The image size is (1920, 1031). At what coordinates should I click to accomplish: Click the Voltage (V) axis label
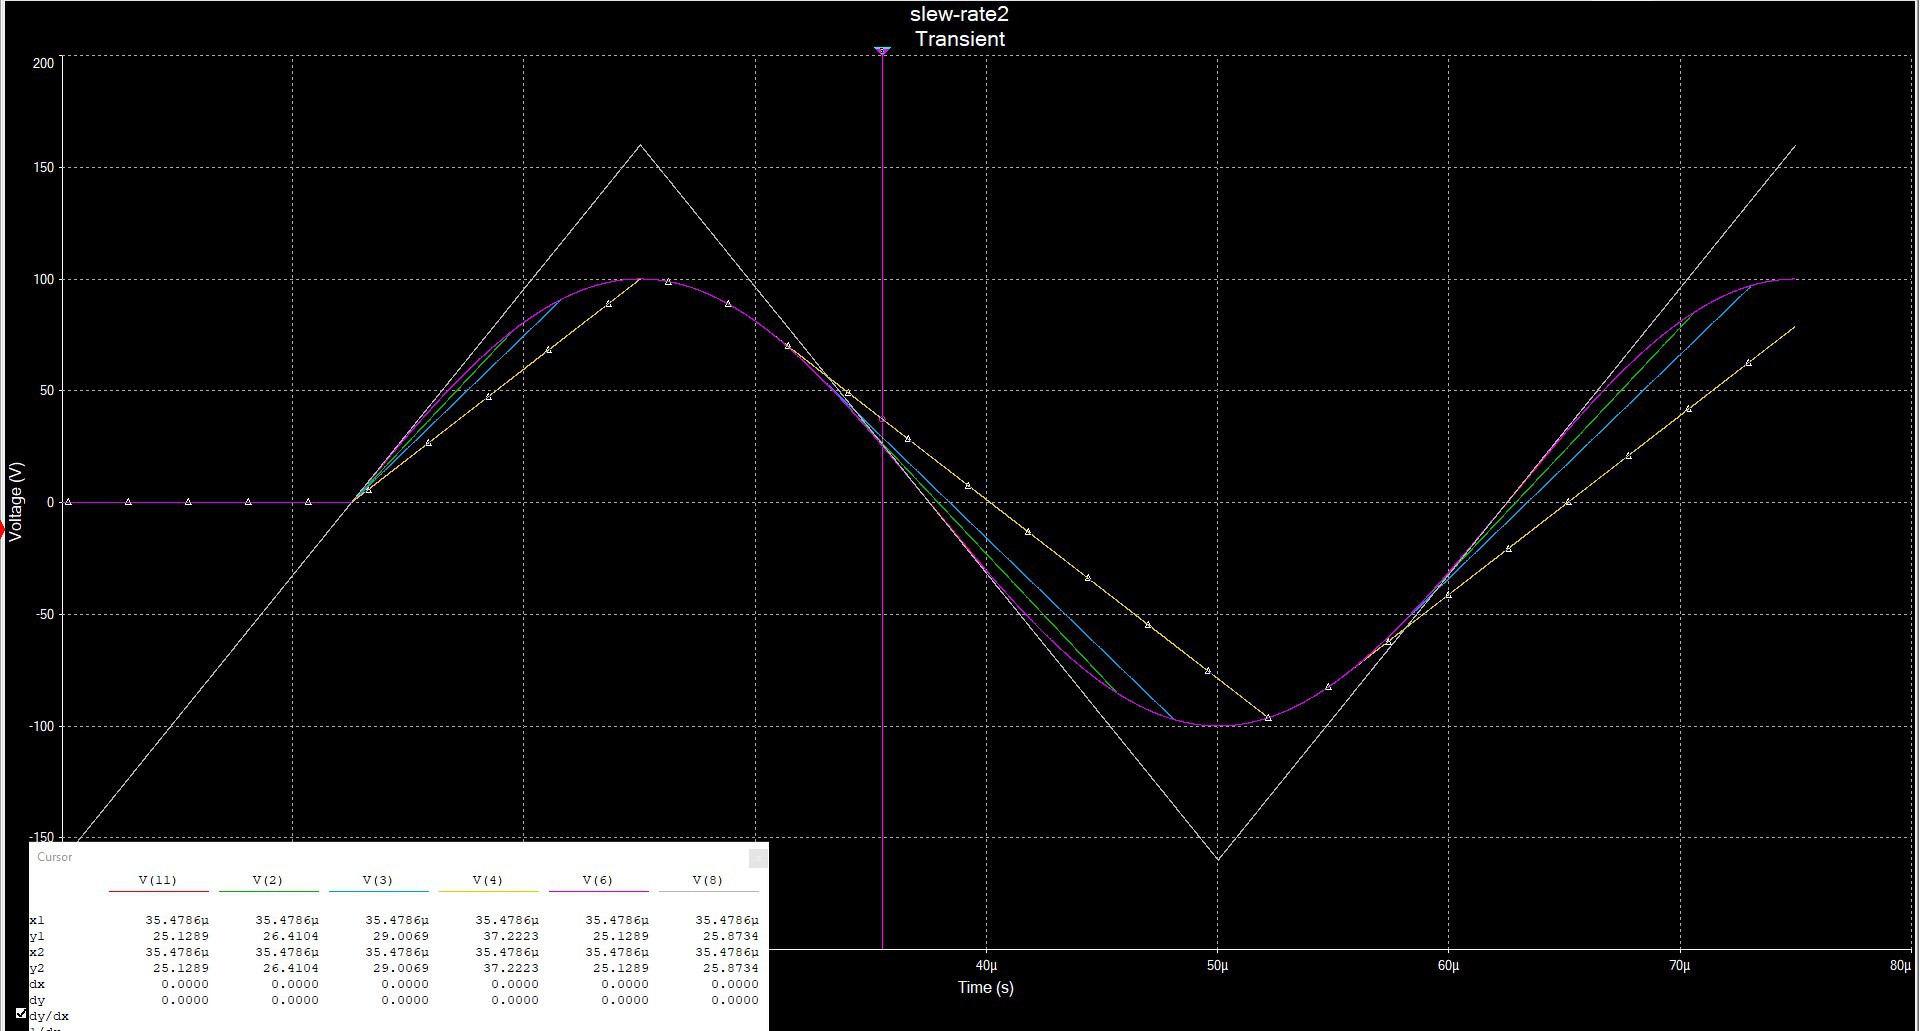coord(16,502)
